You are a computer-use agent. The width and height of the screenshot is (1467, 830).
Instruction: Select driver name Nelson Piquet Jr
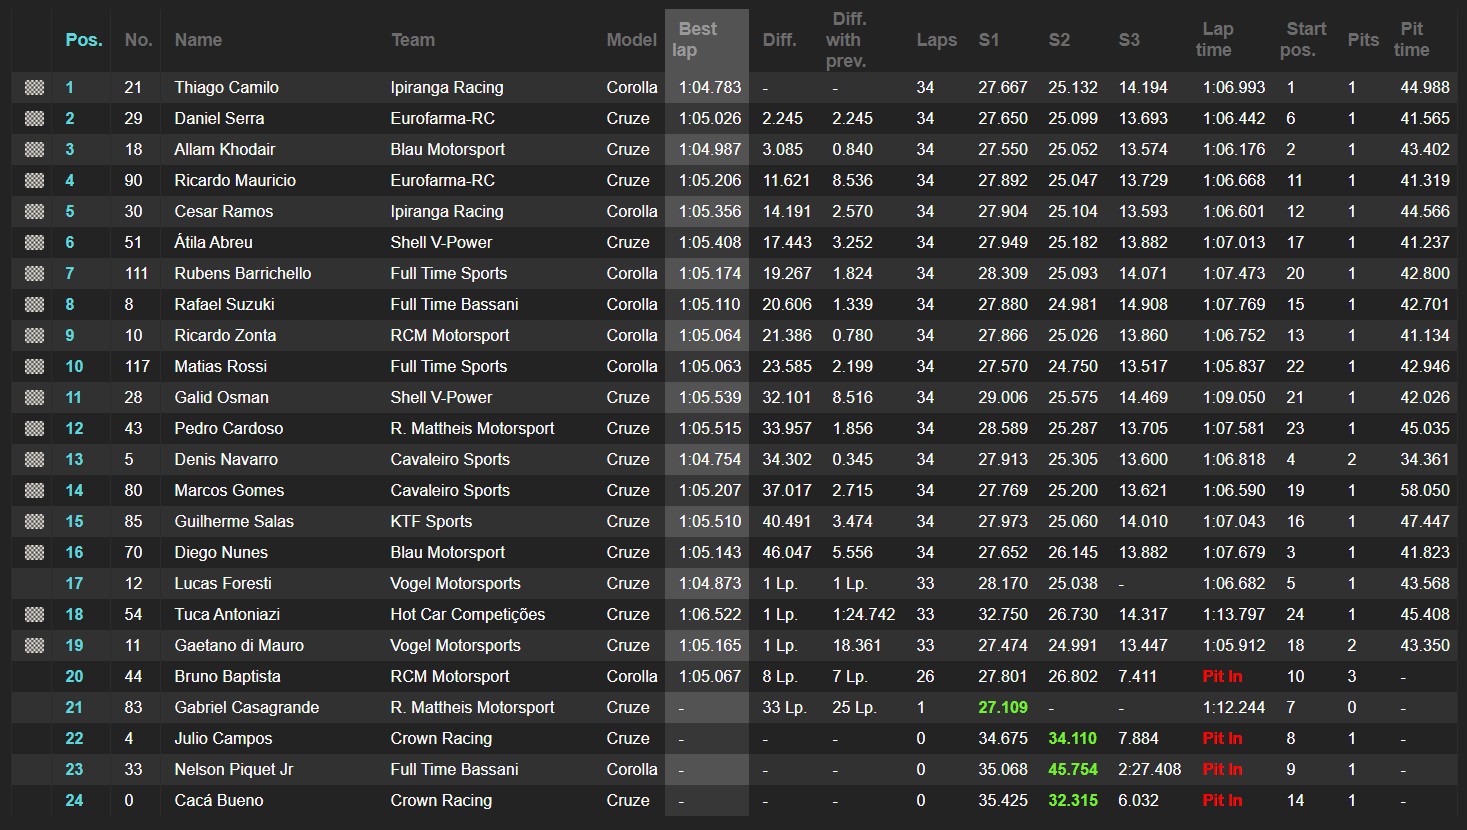pos(234,770)
